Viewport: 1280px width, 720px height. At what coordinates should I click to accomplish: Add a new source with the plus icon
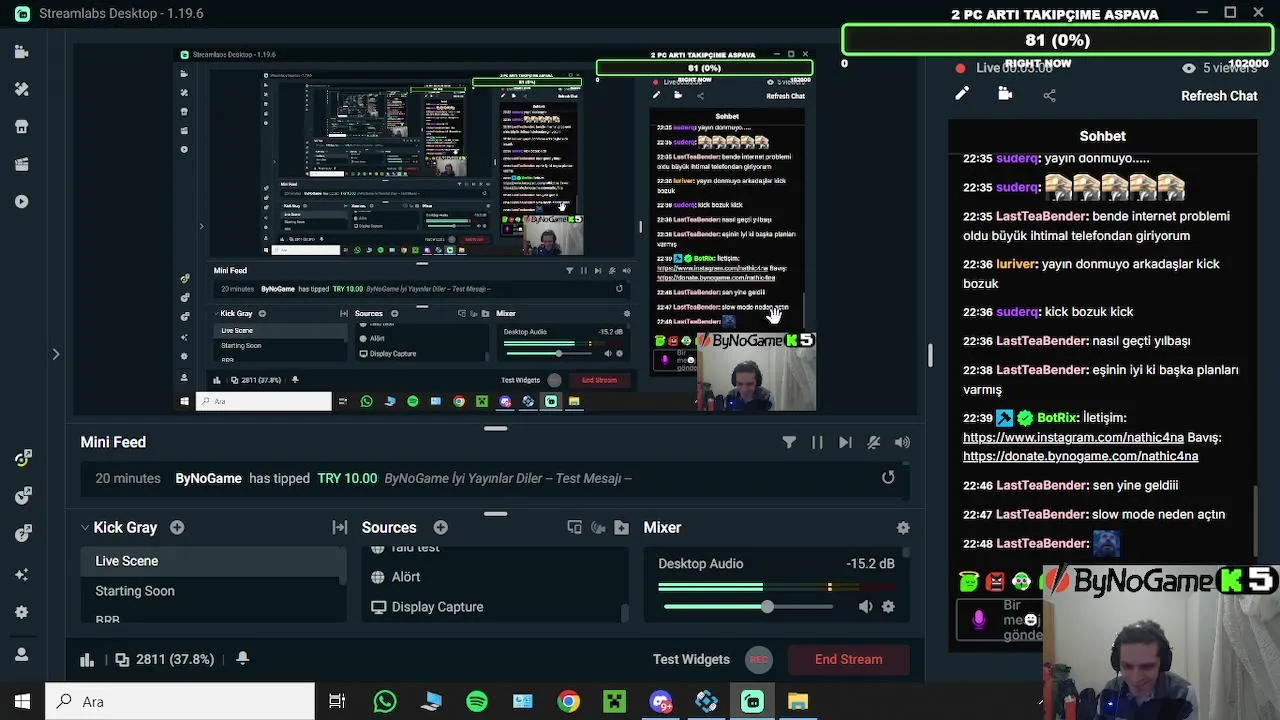click(x=440, y=527)
